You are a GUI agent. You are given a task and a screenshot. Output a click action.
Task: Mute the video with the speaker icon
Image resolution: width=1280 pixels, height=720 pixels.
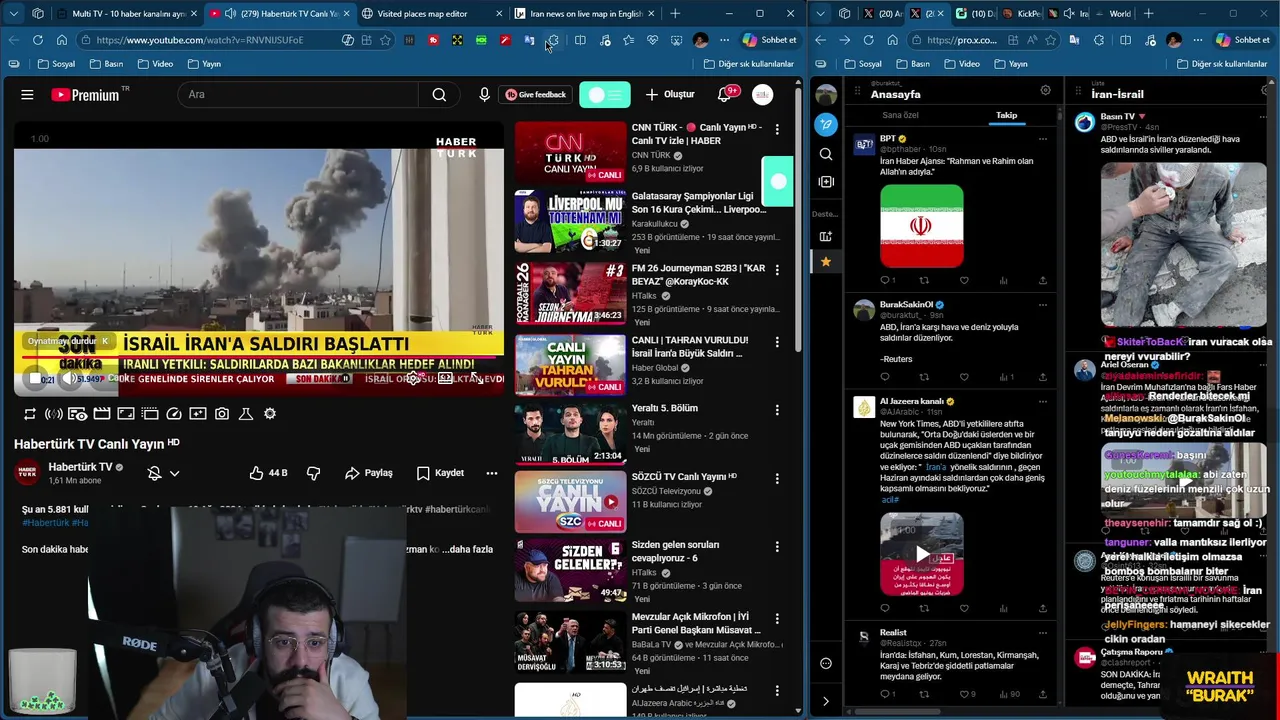tap(69, 379)
